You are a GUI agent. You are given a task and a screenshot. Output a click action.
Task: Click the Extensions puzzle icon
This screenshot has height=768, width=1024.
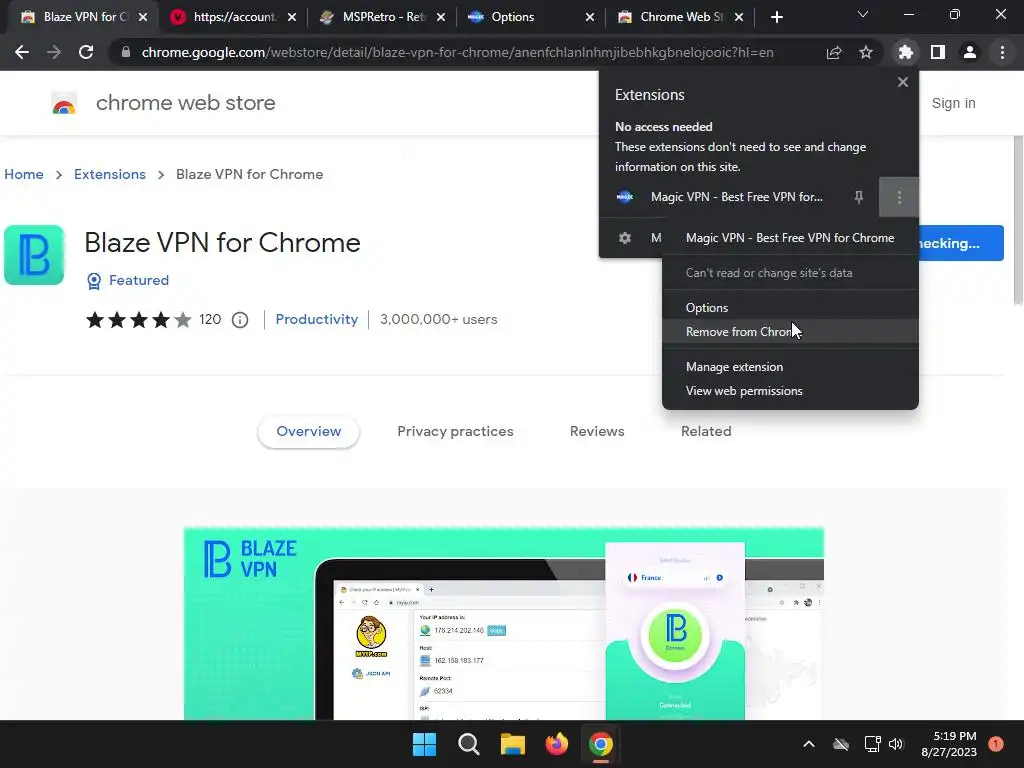tap(906, 52)
